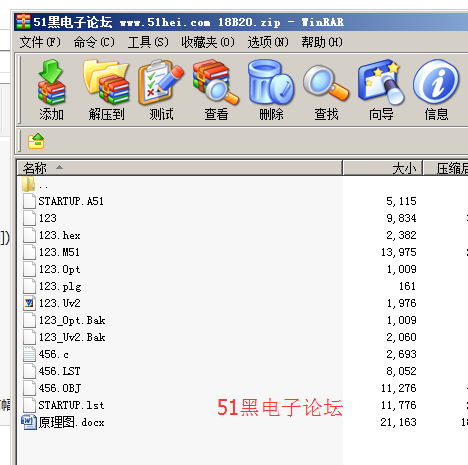Launch the 向导 (Wizard) tool
468x465 pixels.
tap(381, 90)
